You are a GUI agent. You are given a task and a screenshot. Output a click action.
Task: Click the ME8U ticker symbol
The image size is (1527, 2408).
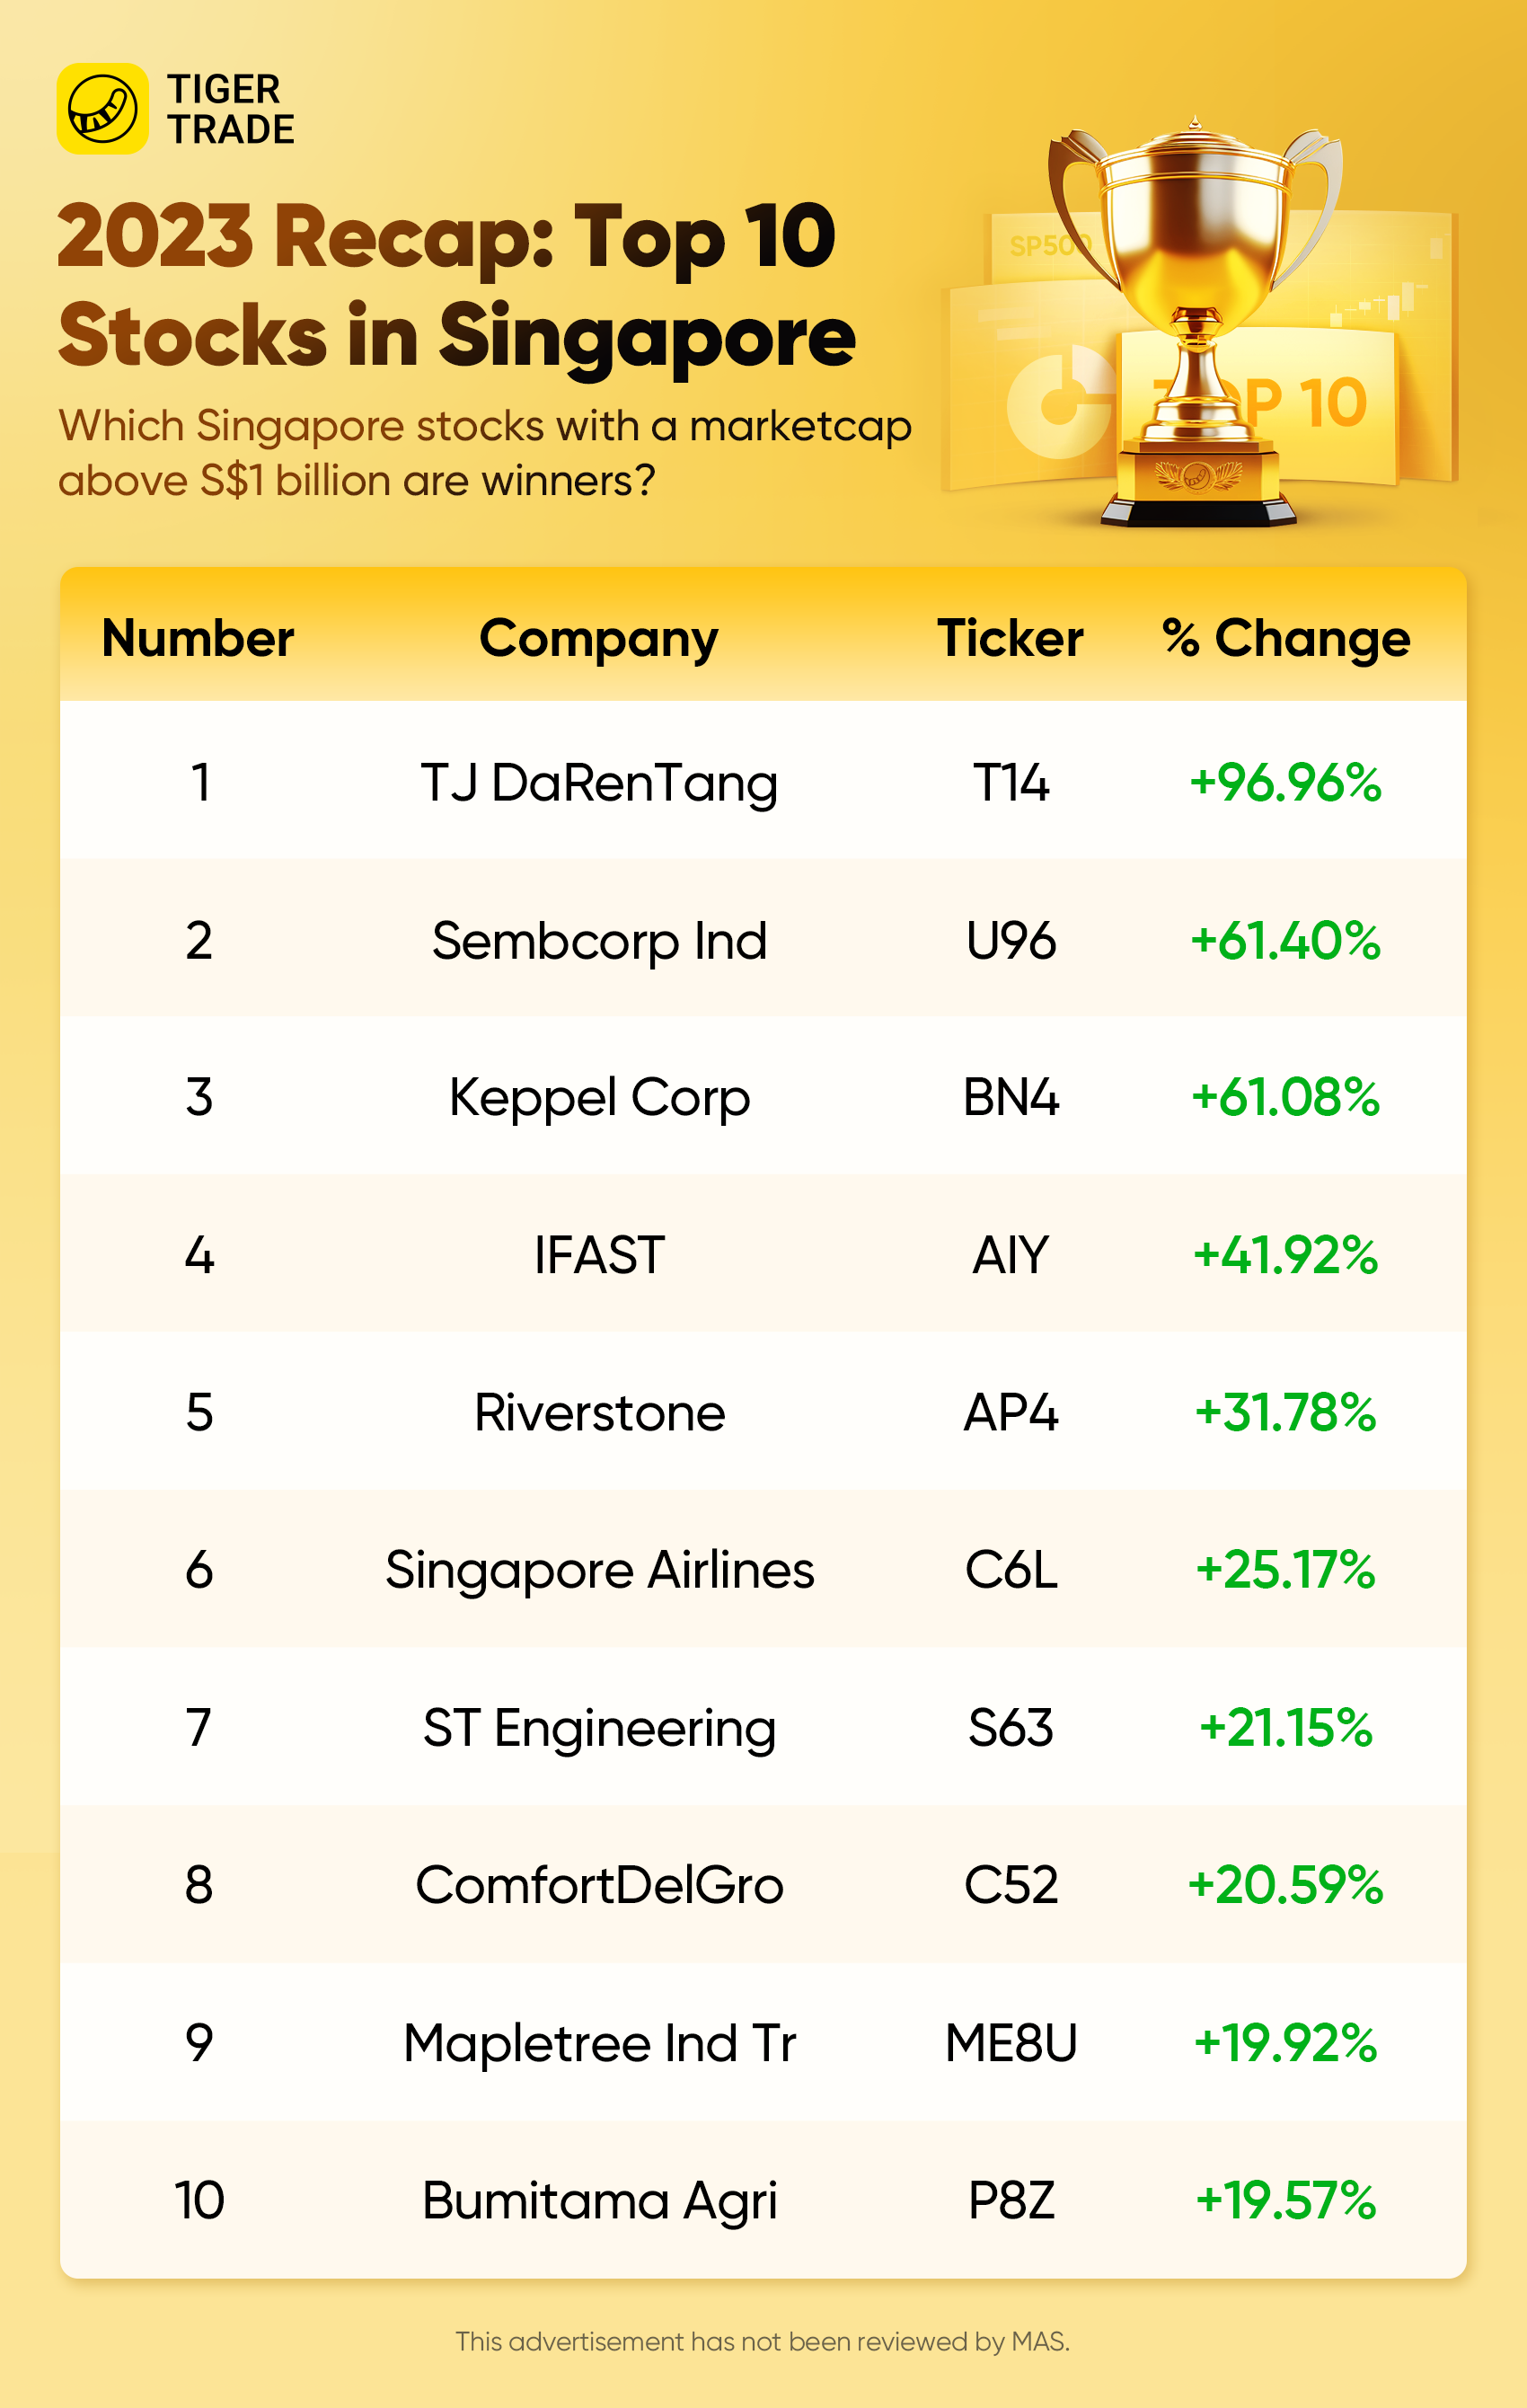(1010, 2042)
